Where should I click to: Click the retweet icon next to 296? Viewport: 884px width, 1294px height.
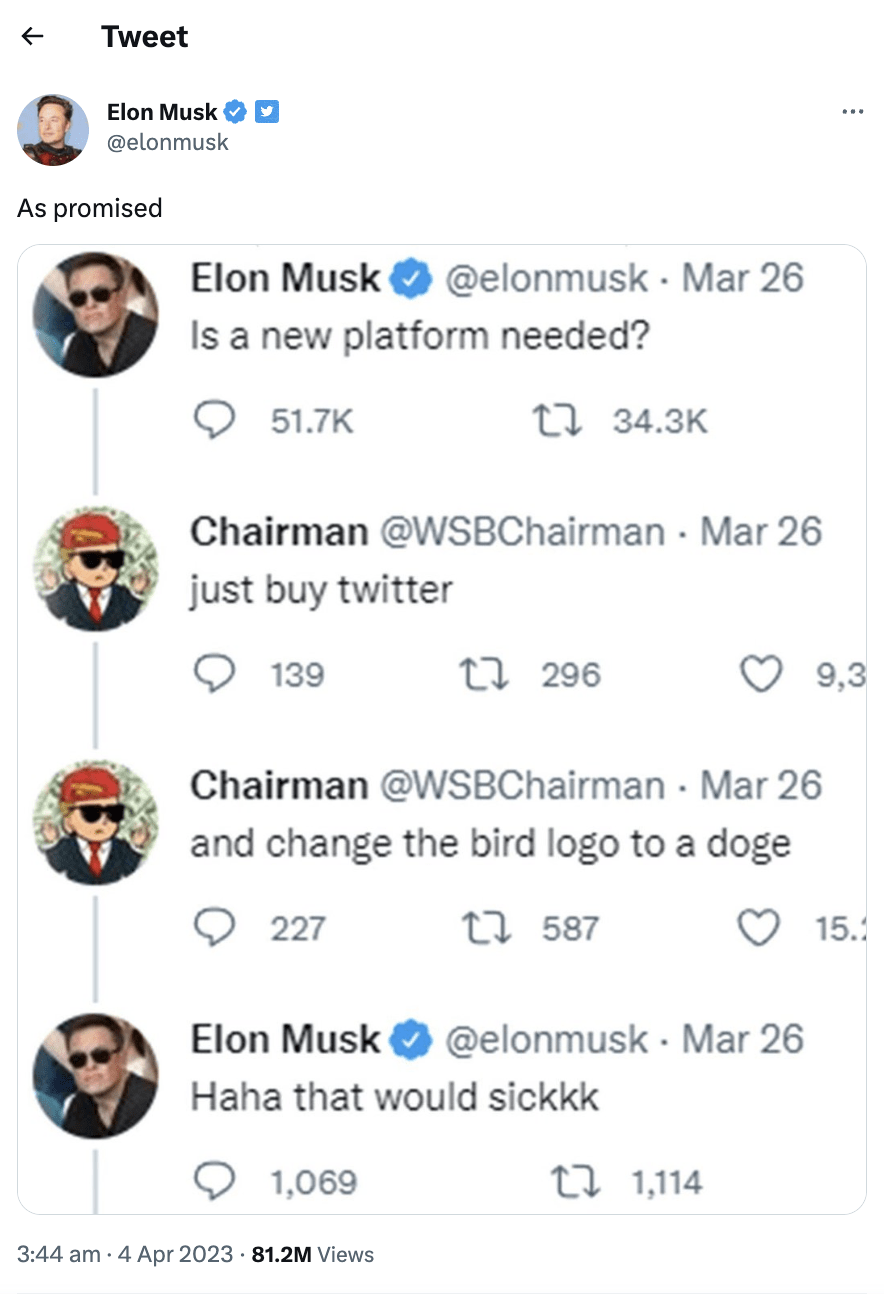[484, 674]
